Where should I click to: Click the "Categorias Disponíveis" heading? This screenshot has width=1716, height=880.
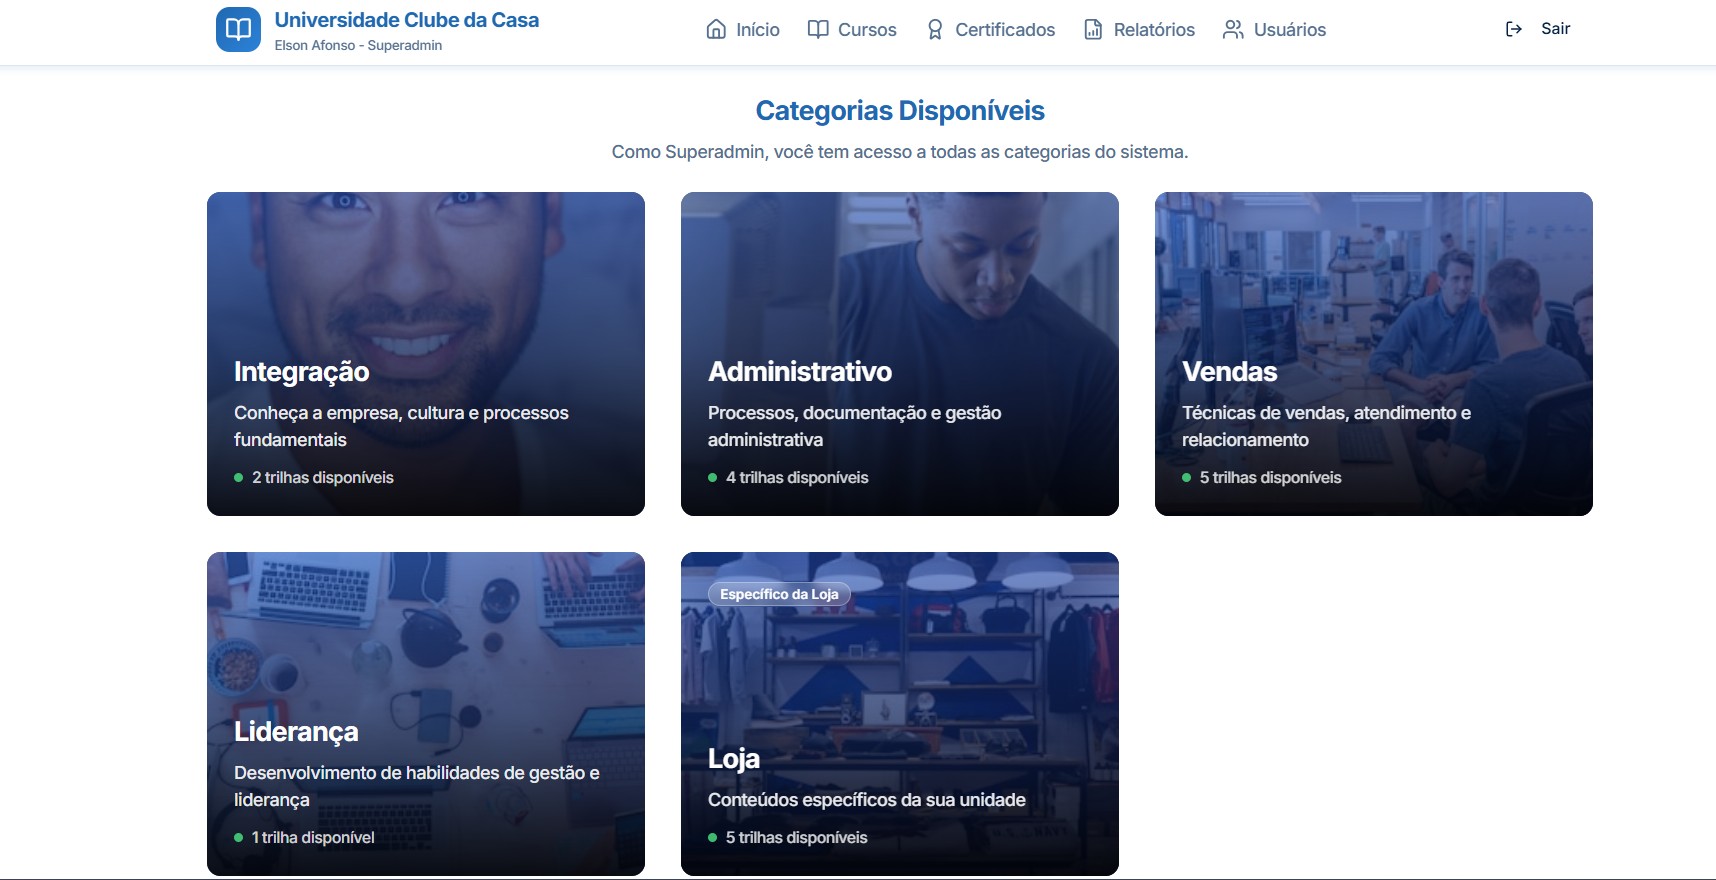pos(900,111)
